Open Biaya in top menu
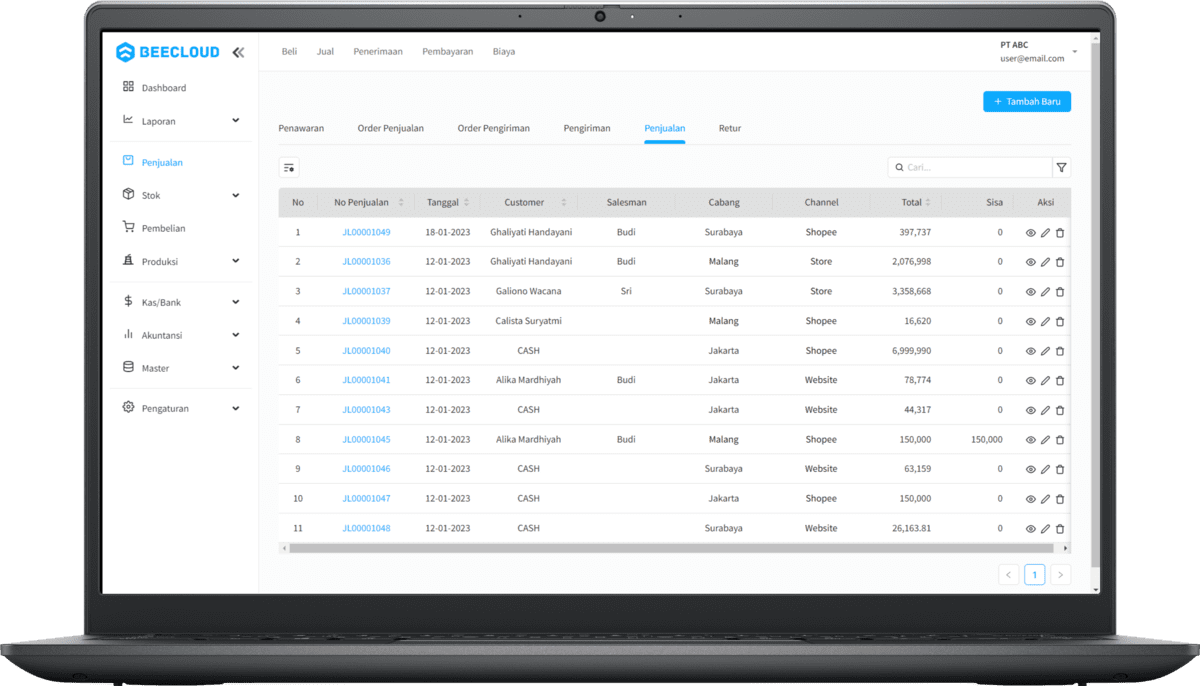Viewport: 1200px width, 686px height. tap(504, 51)
